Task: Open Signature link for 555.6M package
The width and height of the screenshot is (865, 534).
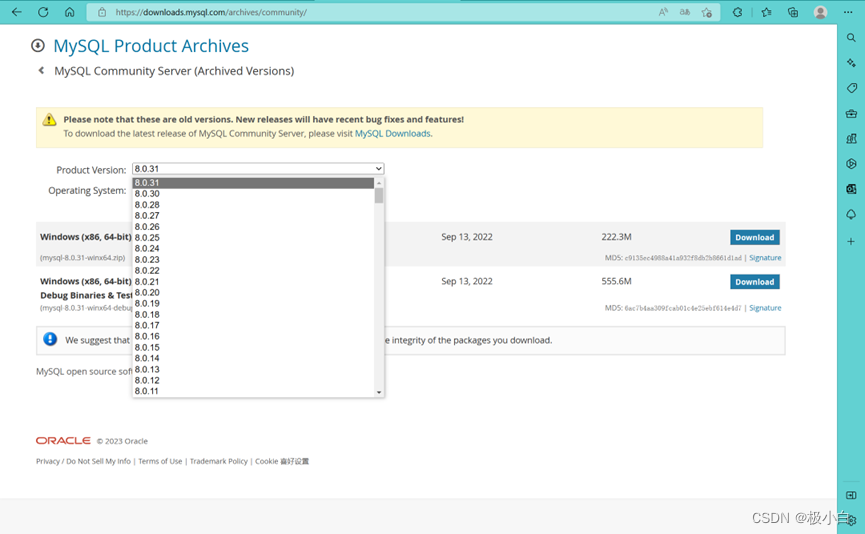Action: pyautogui.click(x=765, y=308)
